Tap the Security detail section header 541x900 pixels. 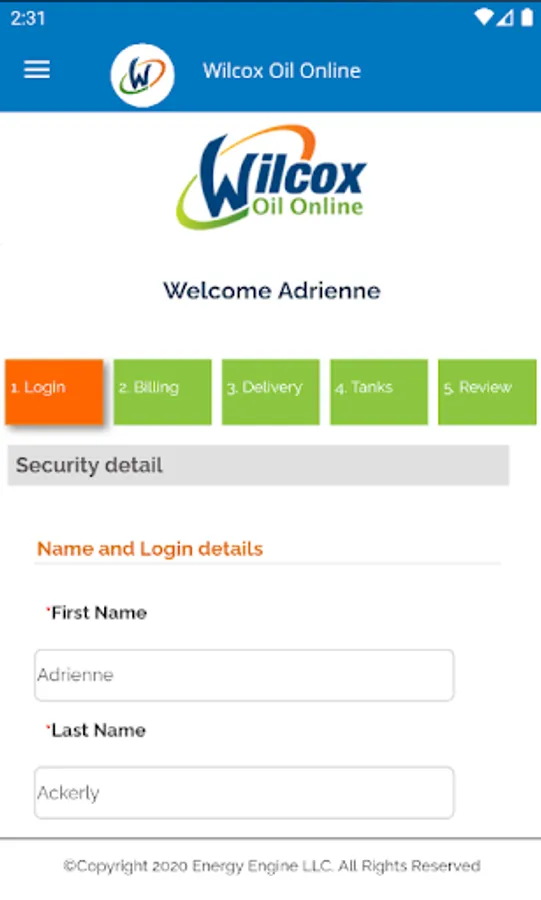tap(258, 465)
